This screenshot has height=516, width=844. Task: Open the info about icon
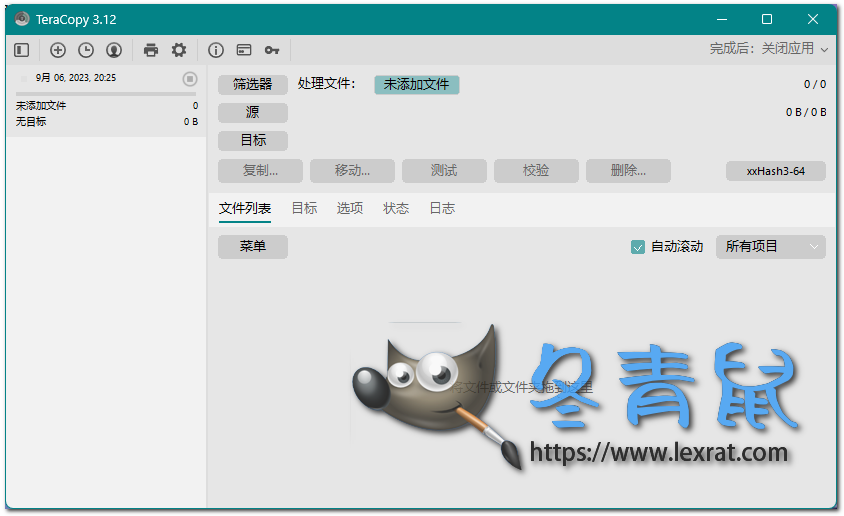[216, 50]
